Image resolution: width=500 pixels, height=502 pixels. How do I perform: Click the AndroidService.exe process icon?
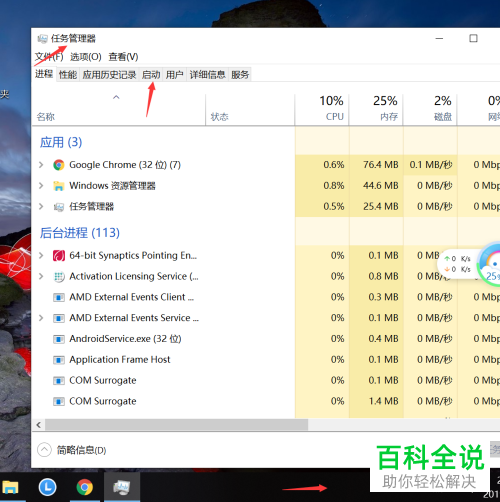pos(59,339)
